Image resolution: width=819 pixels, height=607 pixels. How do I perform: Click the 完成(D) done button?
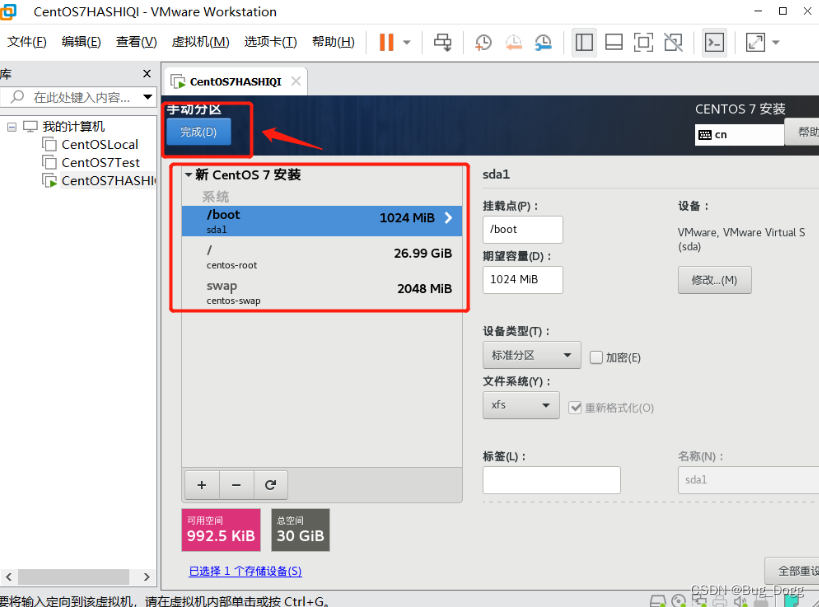pyautogui.click(x=199, y=132)
